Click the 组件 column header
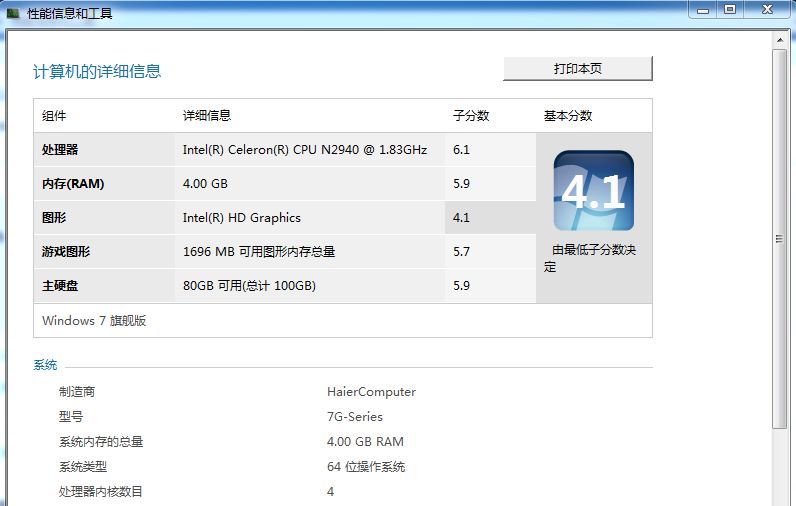796x506 pixels. tap(54, 116)
